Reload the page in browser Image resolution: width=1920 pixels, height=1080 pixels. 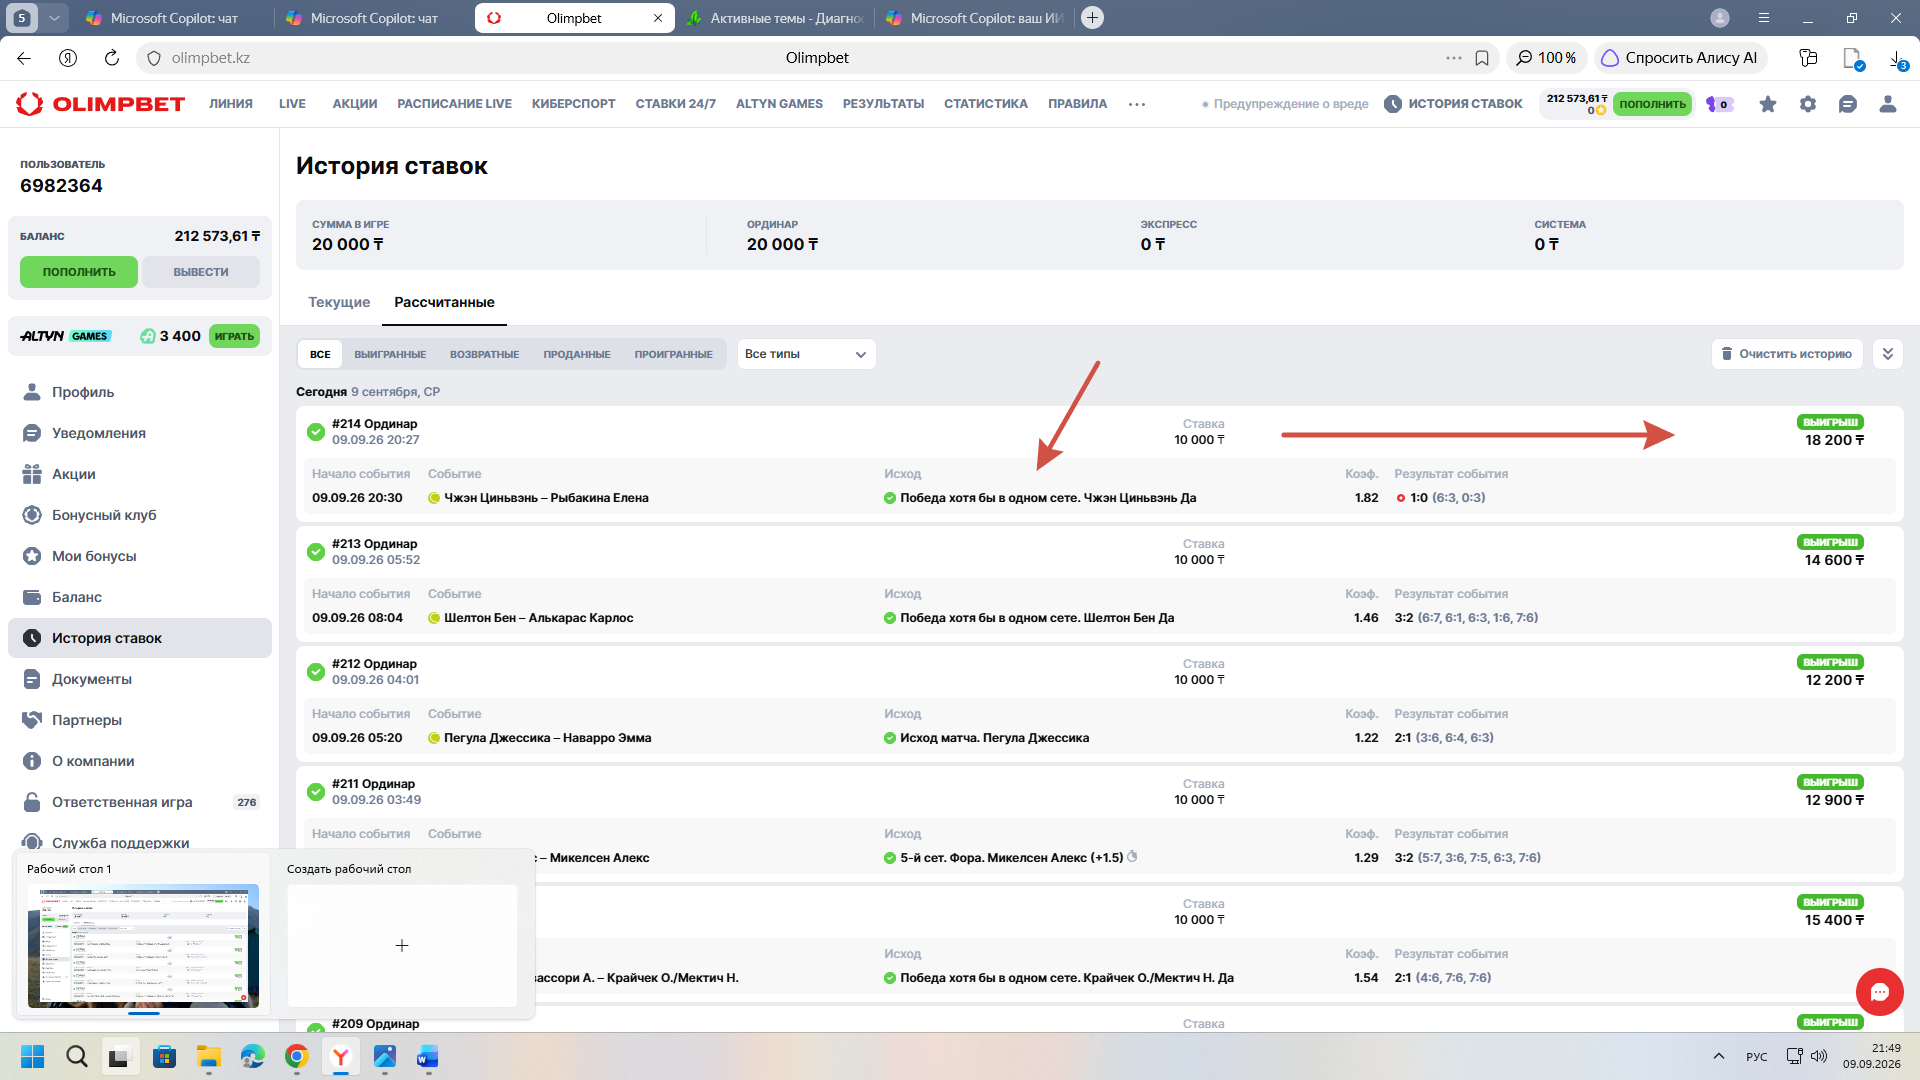coord(112,58)
